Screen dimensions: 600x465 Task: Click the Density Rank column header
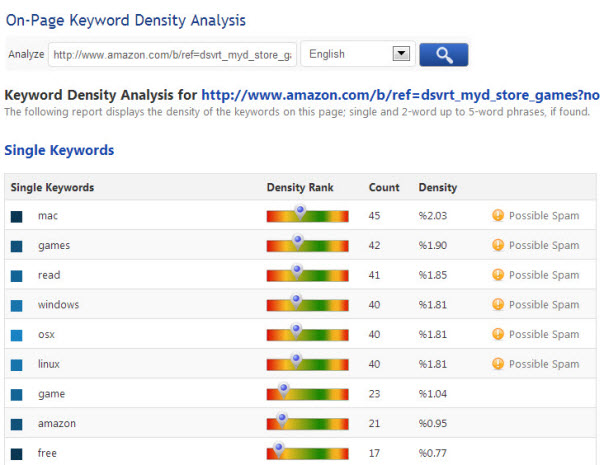point(300,187)
